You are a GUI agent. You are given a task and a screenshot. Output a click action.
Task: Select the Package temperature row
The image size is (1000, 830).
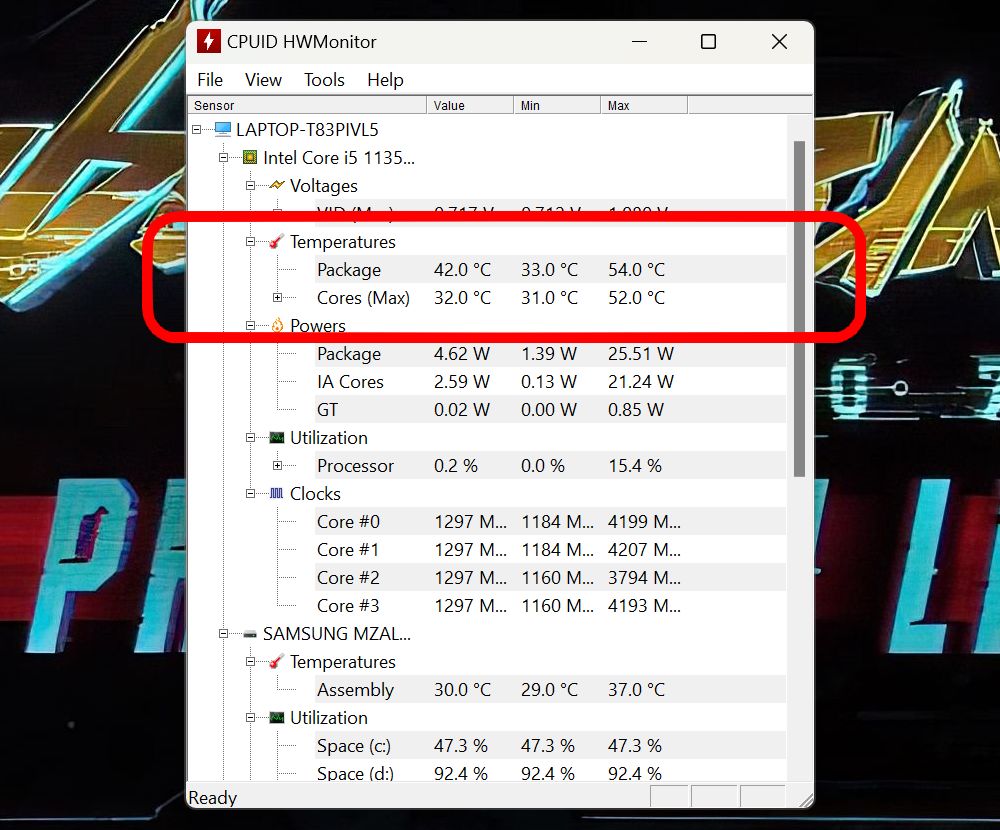(x=551, y=270)
